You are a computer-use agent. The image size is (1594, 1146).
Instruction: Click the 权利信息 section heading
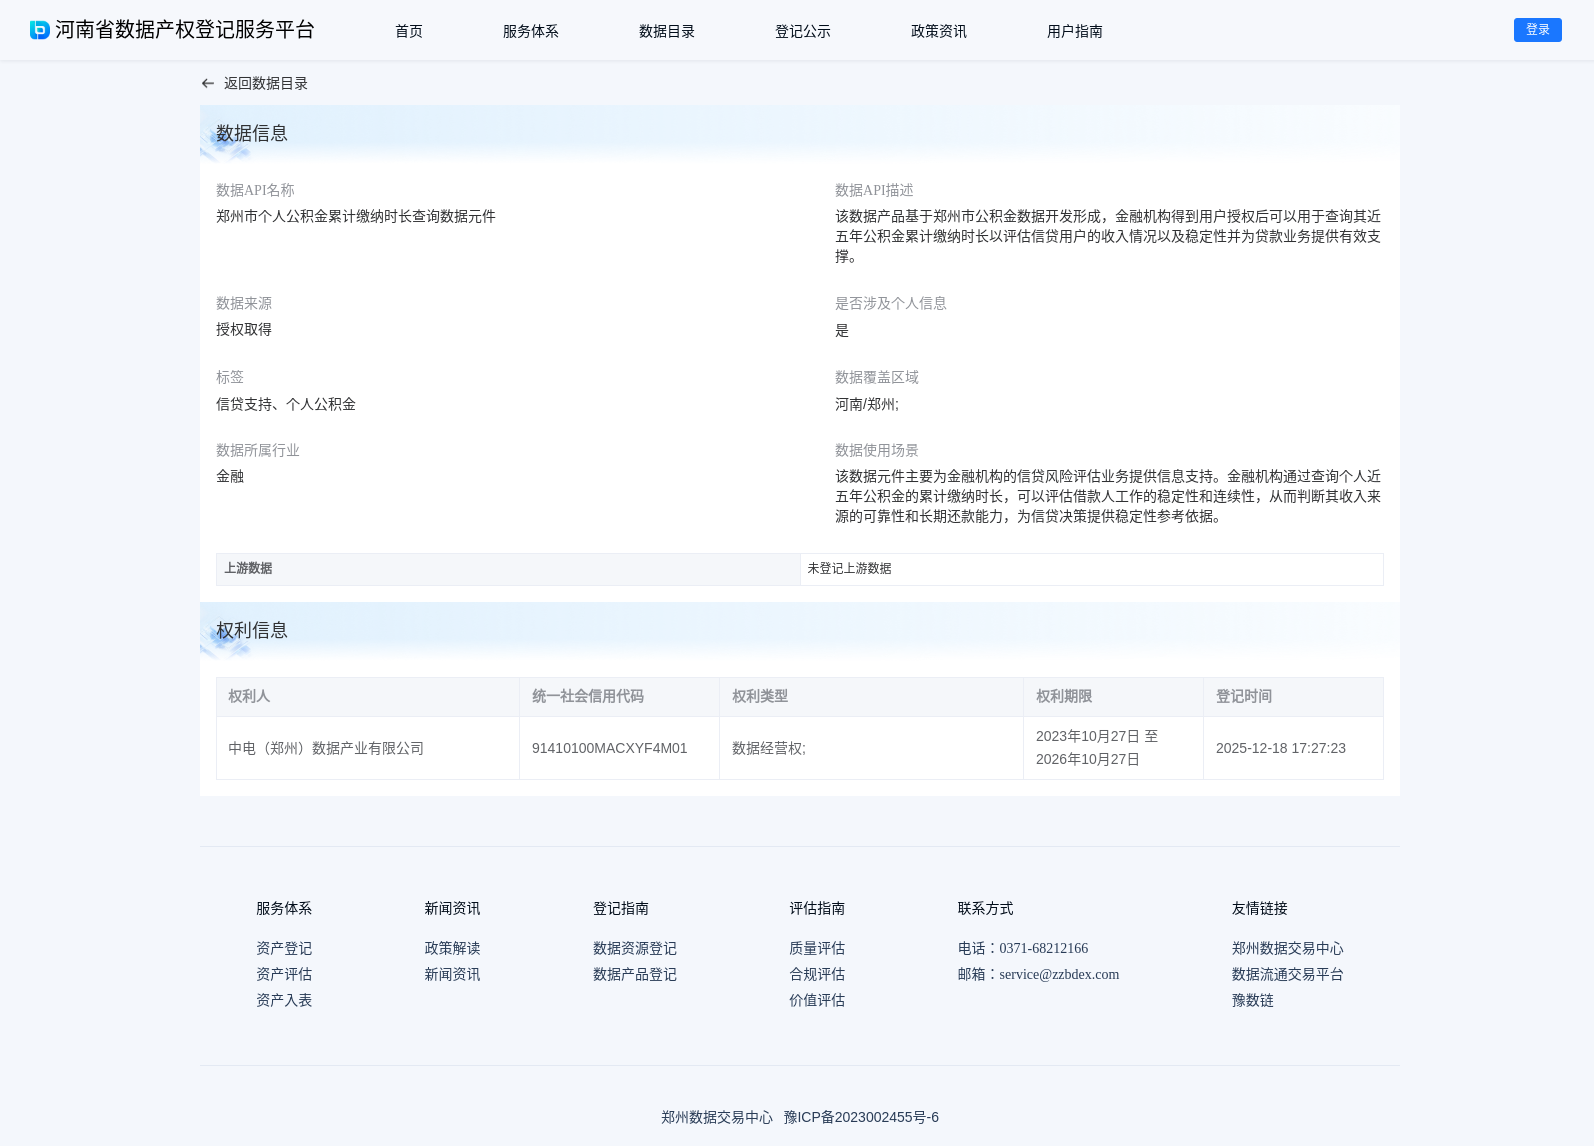click(x=252, y=630)
